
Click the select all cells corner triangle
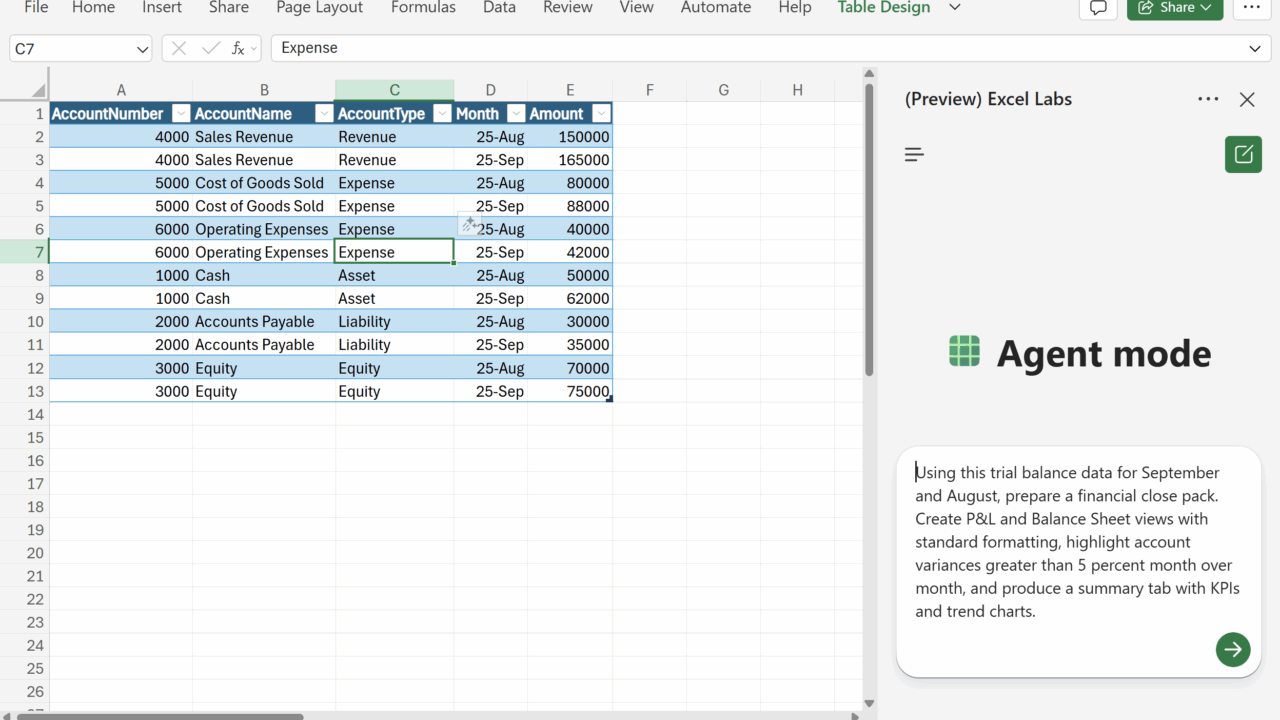click(x=38, y=90)
